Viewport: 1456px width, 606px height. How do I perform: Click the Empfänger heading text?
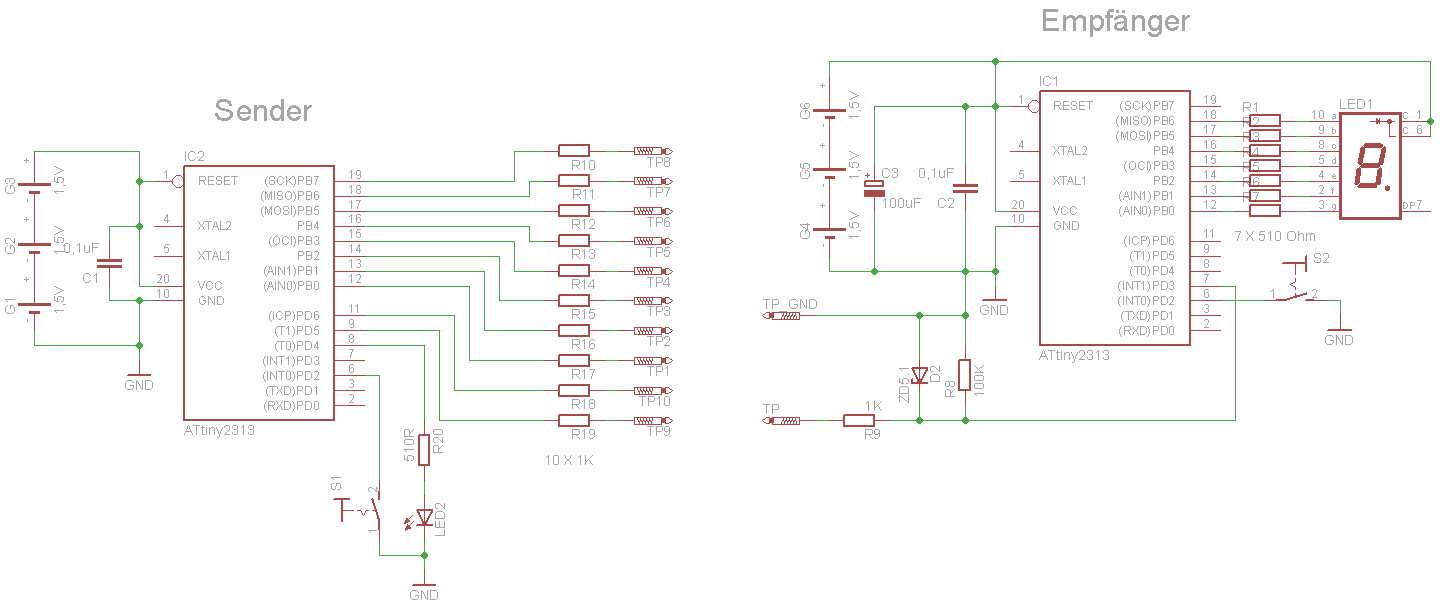(x=1115, y=21)
